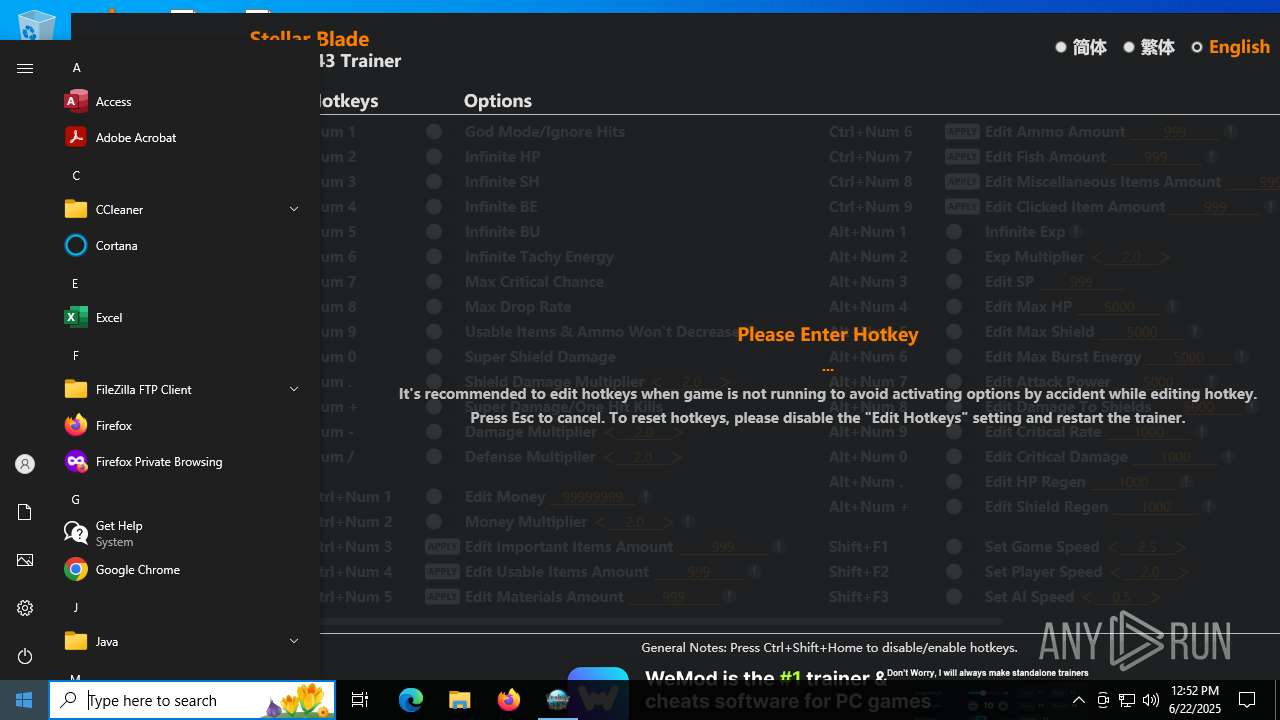Increase Set Player Speed value
The image size is (1280, 720).
point(1183,572)
